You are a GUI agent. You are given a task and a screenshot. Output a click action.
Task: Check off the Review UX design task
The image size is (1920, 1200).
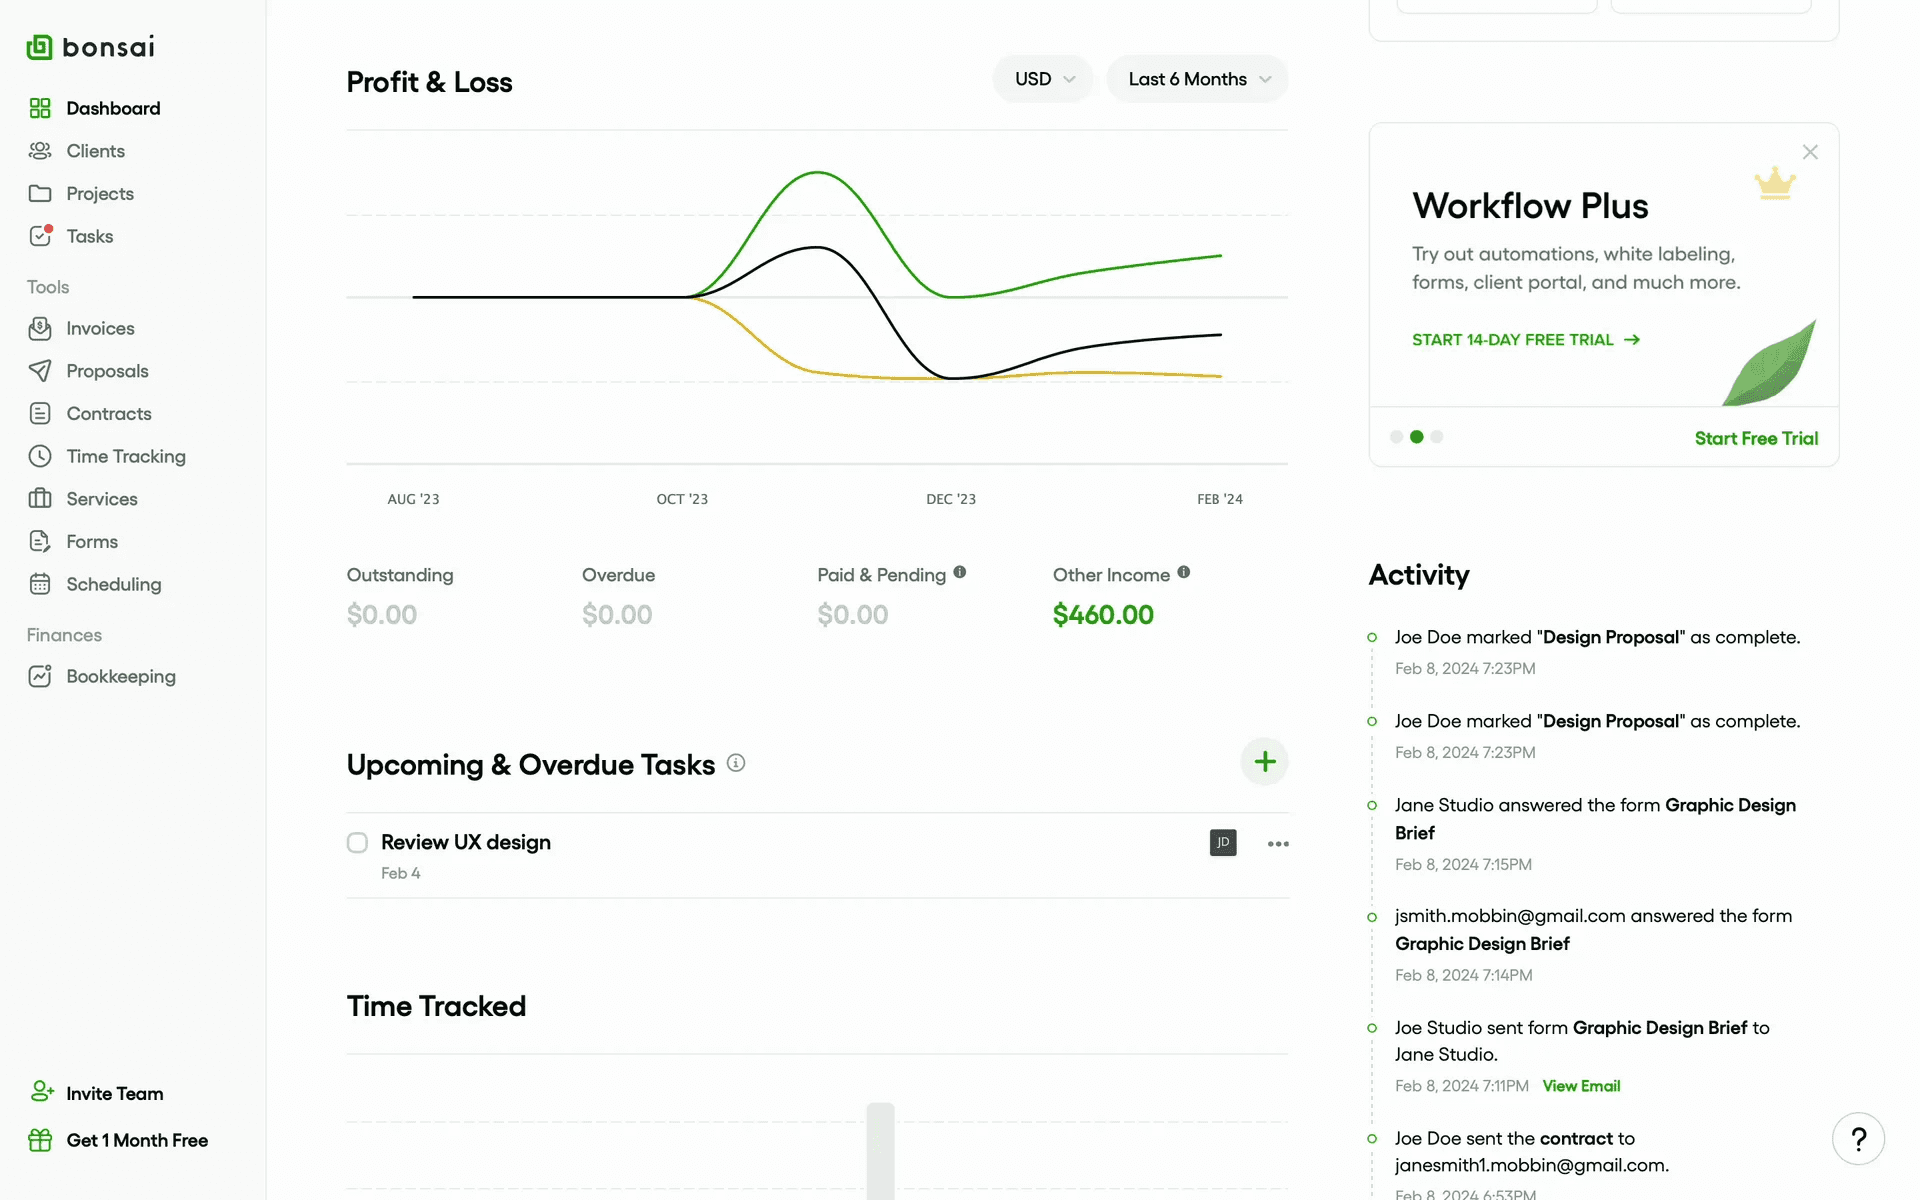357,843
